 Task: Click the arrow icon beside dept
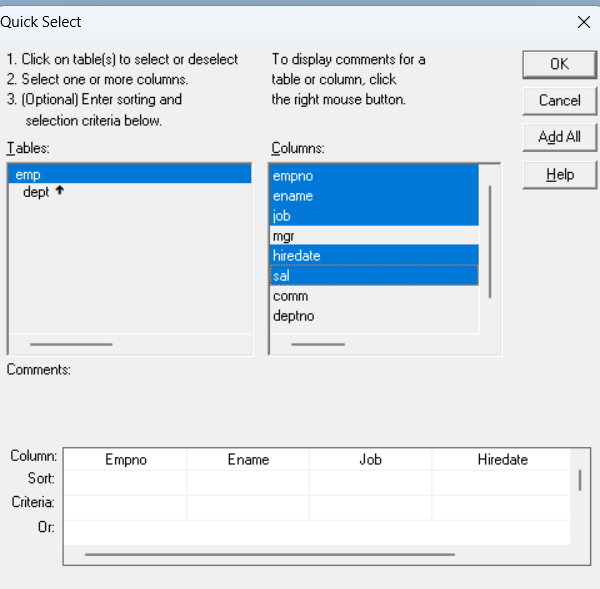(59, 190)
